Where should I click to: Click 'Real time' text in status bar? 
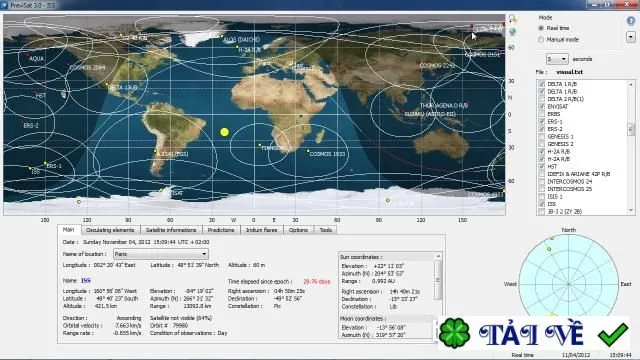click(522, 355)
